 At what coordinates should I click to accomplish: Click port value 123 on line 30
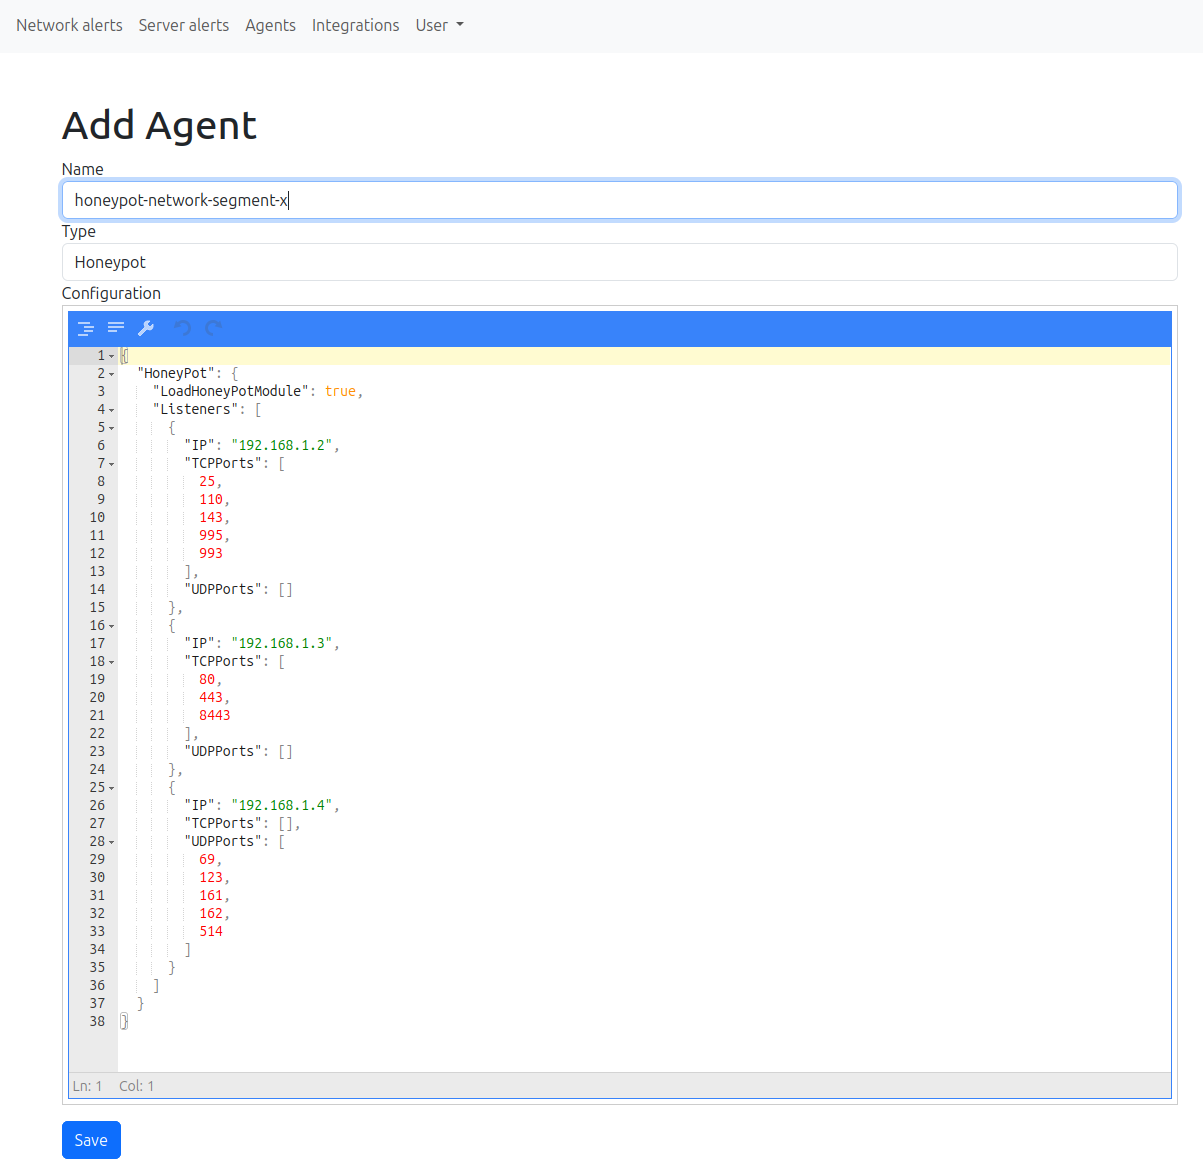pyautogui.click(x=211, y=877)
